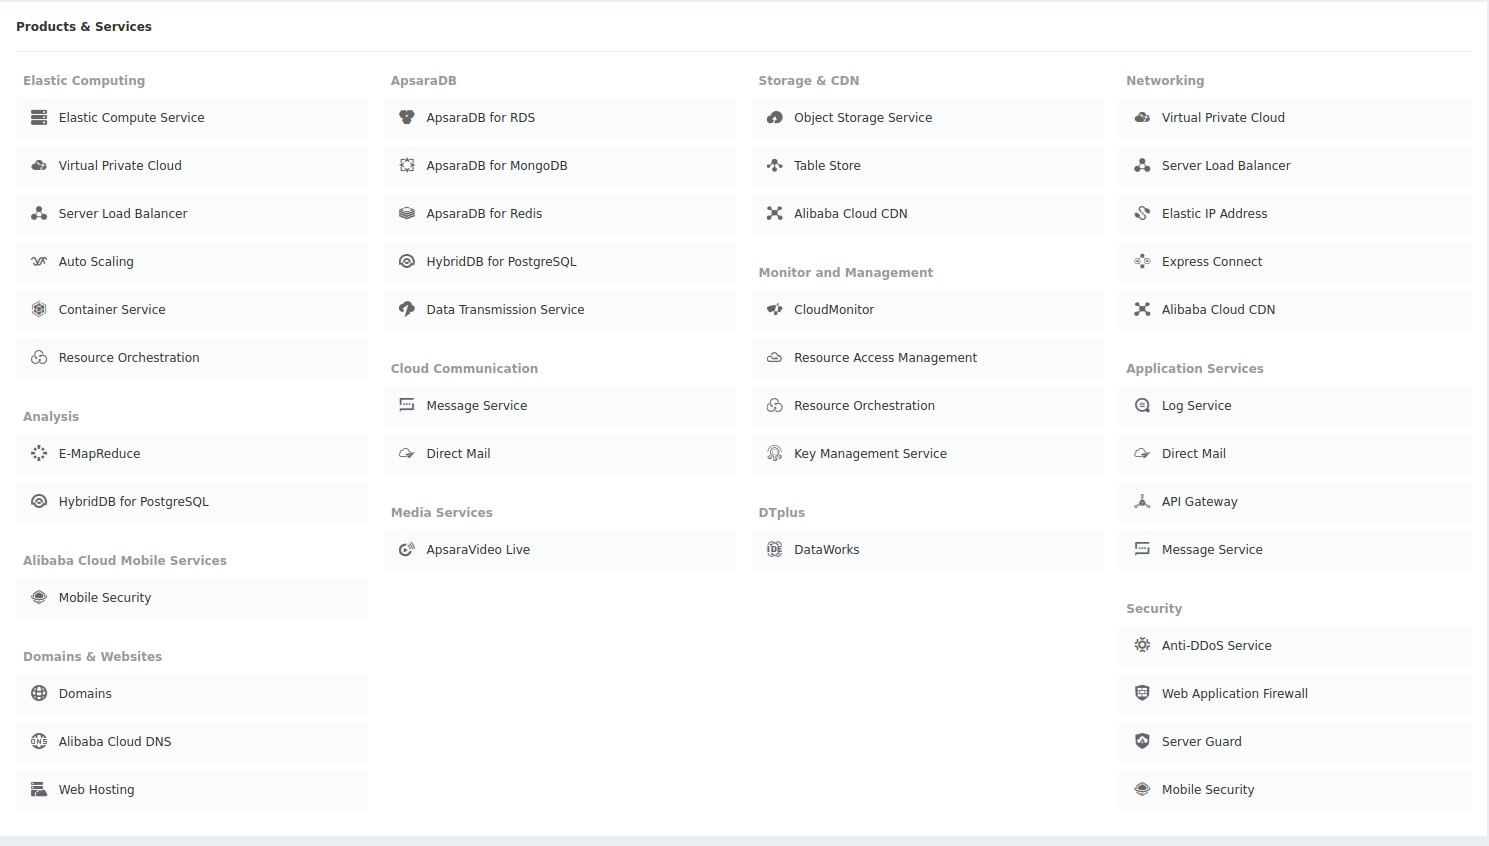Click the ApsaraDB for MongoDB icon

pyautogui.click(x=407, y=166)
